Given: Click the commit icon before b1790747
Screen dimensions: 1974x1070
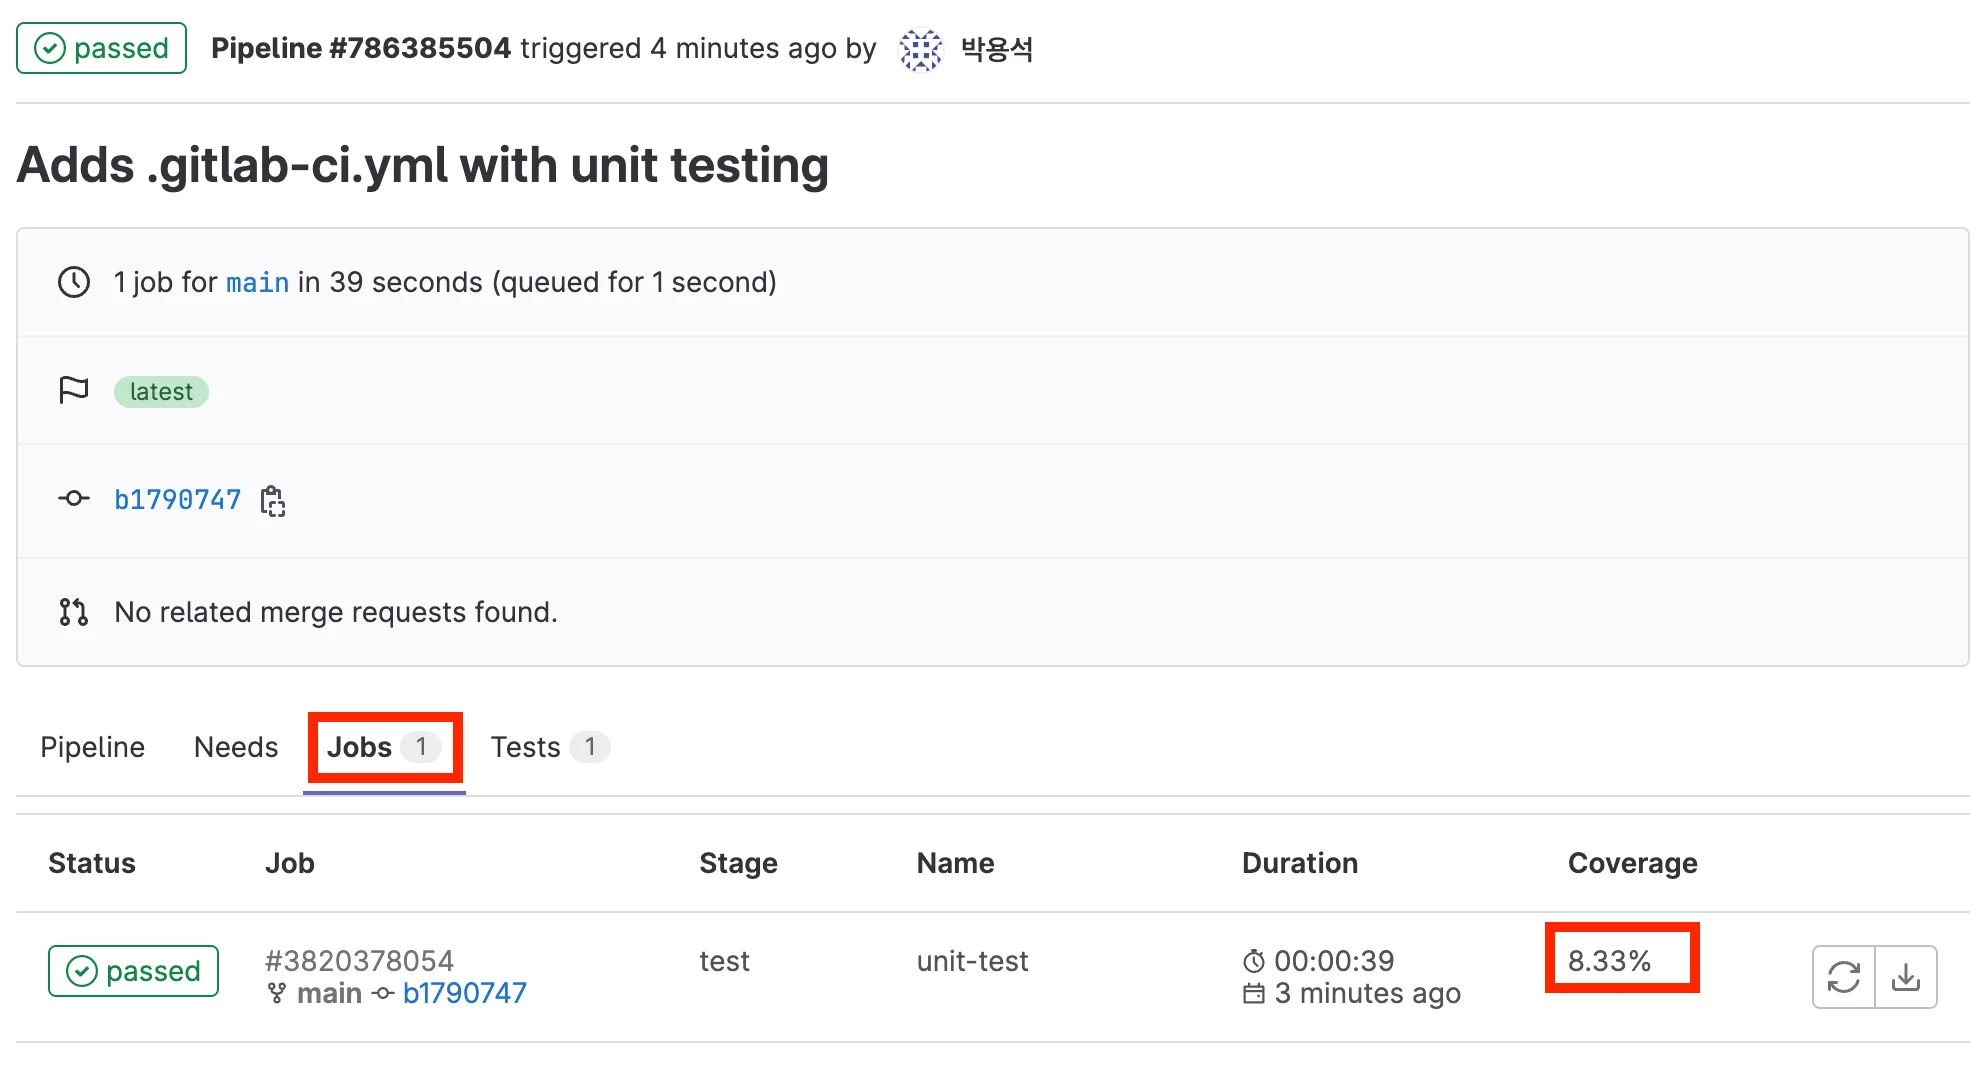Looking at the screenshot, I should coord(74,498).
